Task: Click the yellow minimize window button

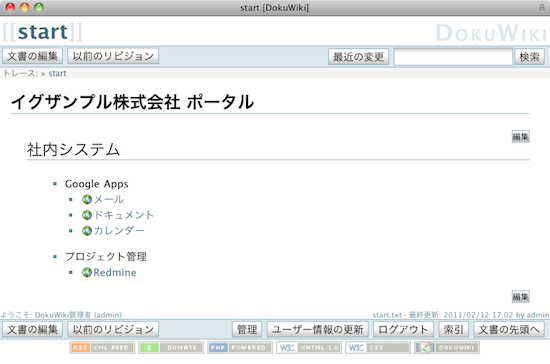Action: (25, 7)
